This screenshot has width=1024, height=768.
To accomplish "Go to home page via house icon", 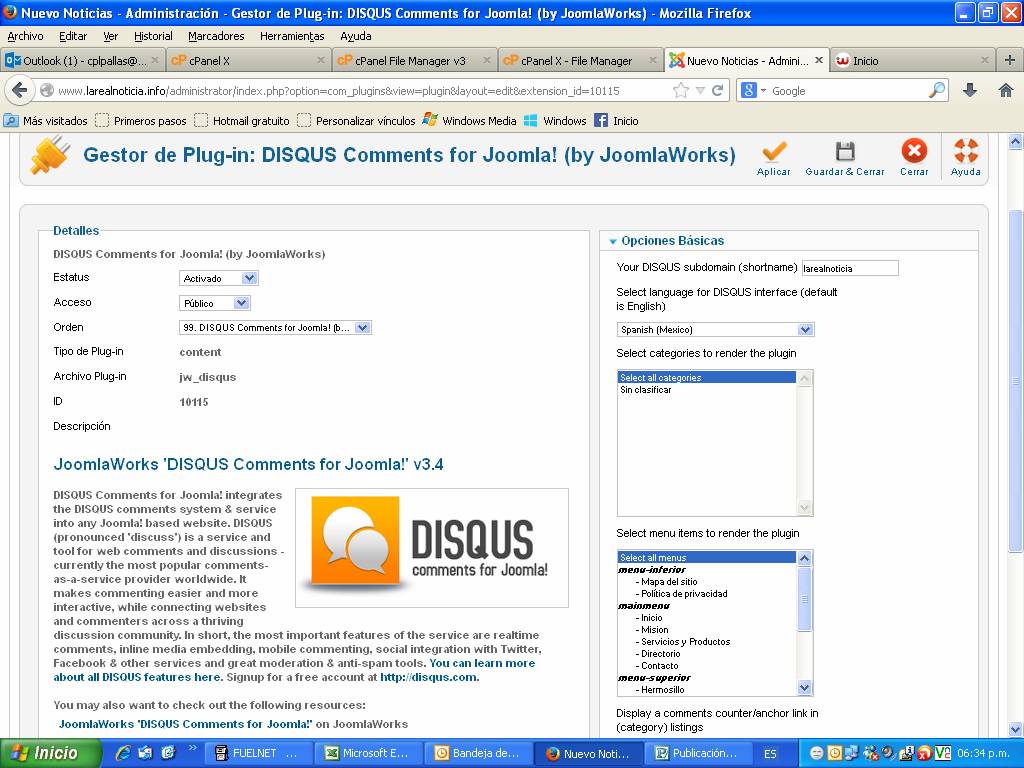I will [x=1006, y=90].
